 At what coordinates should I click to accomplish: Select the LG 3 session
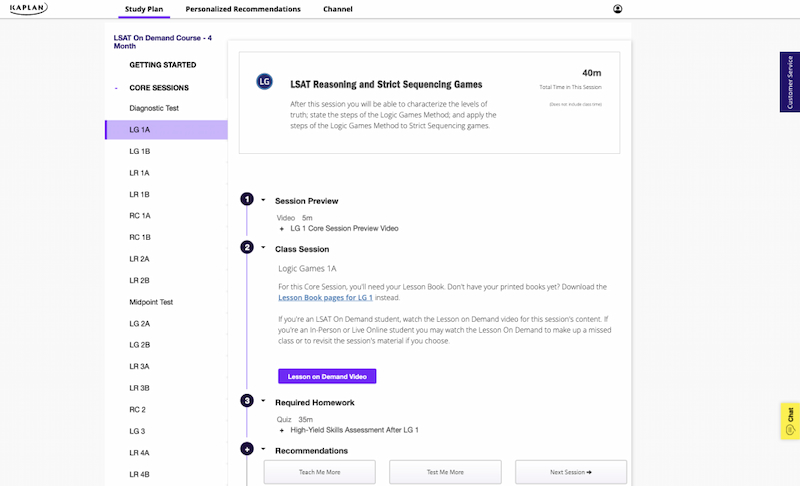[x=137, y=431]
